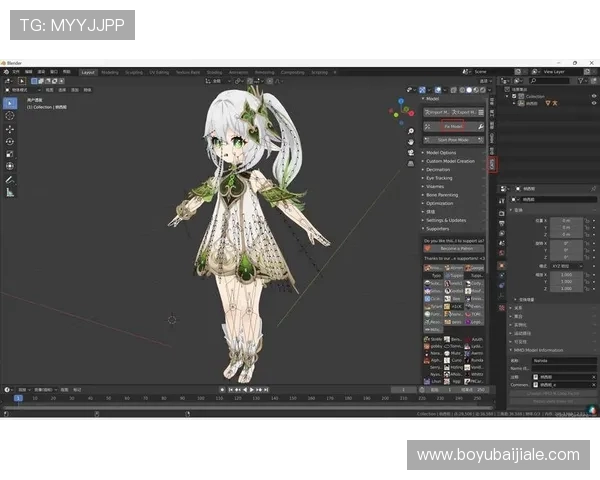Open the UV Editing workspace tab
The image size is (600, 480).
coord(160,72)
